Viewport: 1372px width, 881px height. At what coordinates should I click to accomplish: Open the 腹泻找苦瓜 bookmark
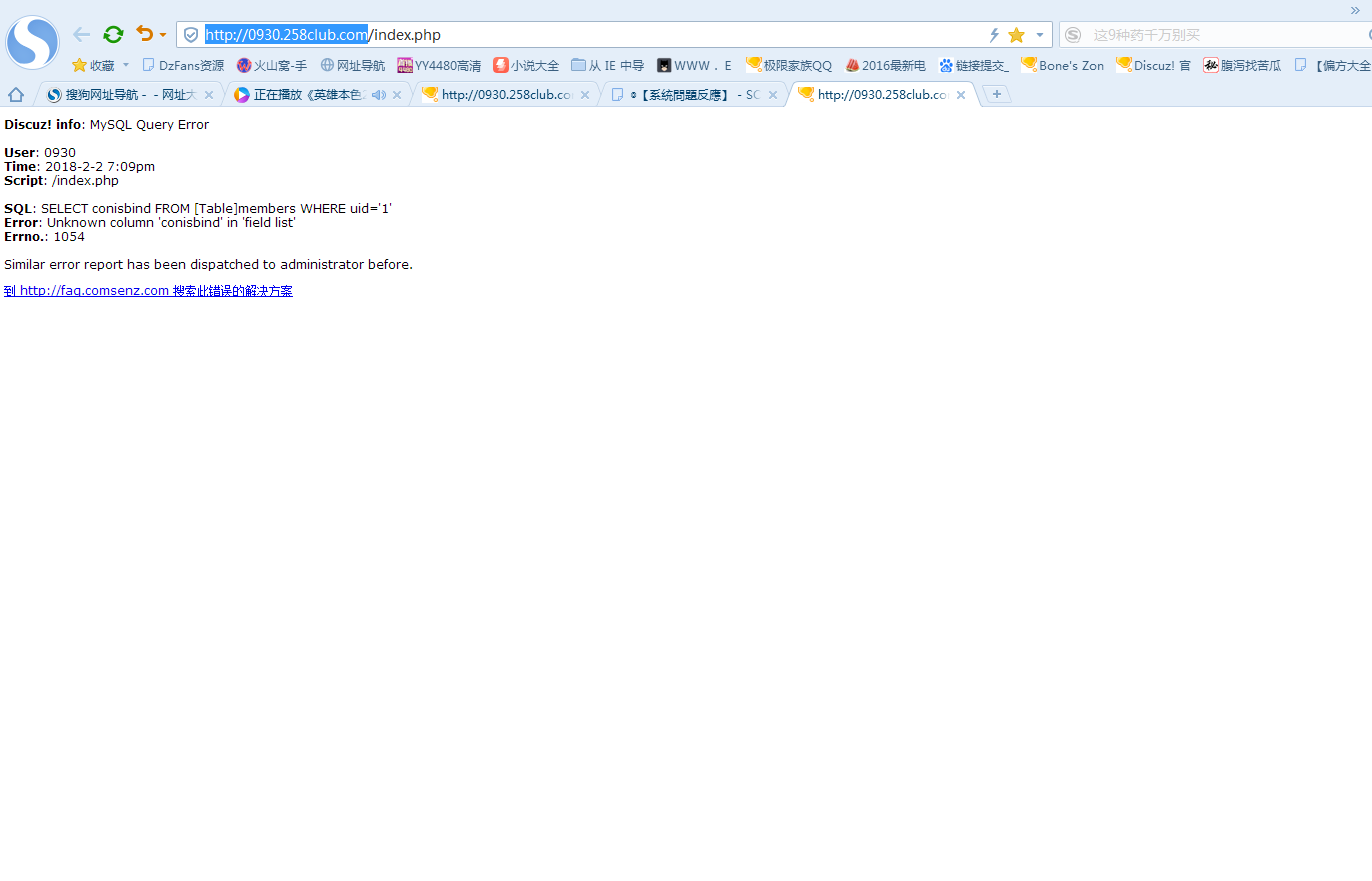(1242, 65)
